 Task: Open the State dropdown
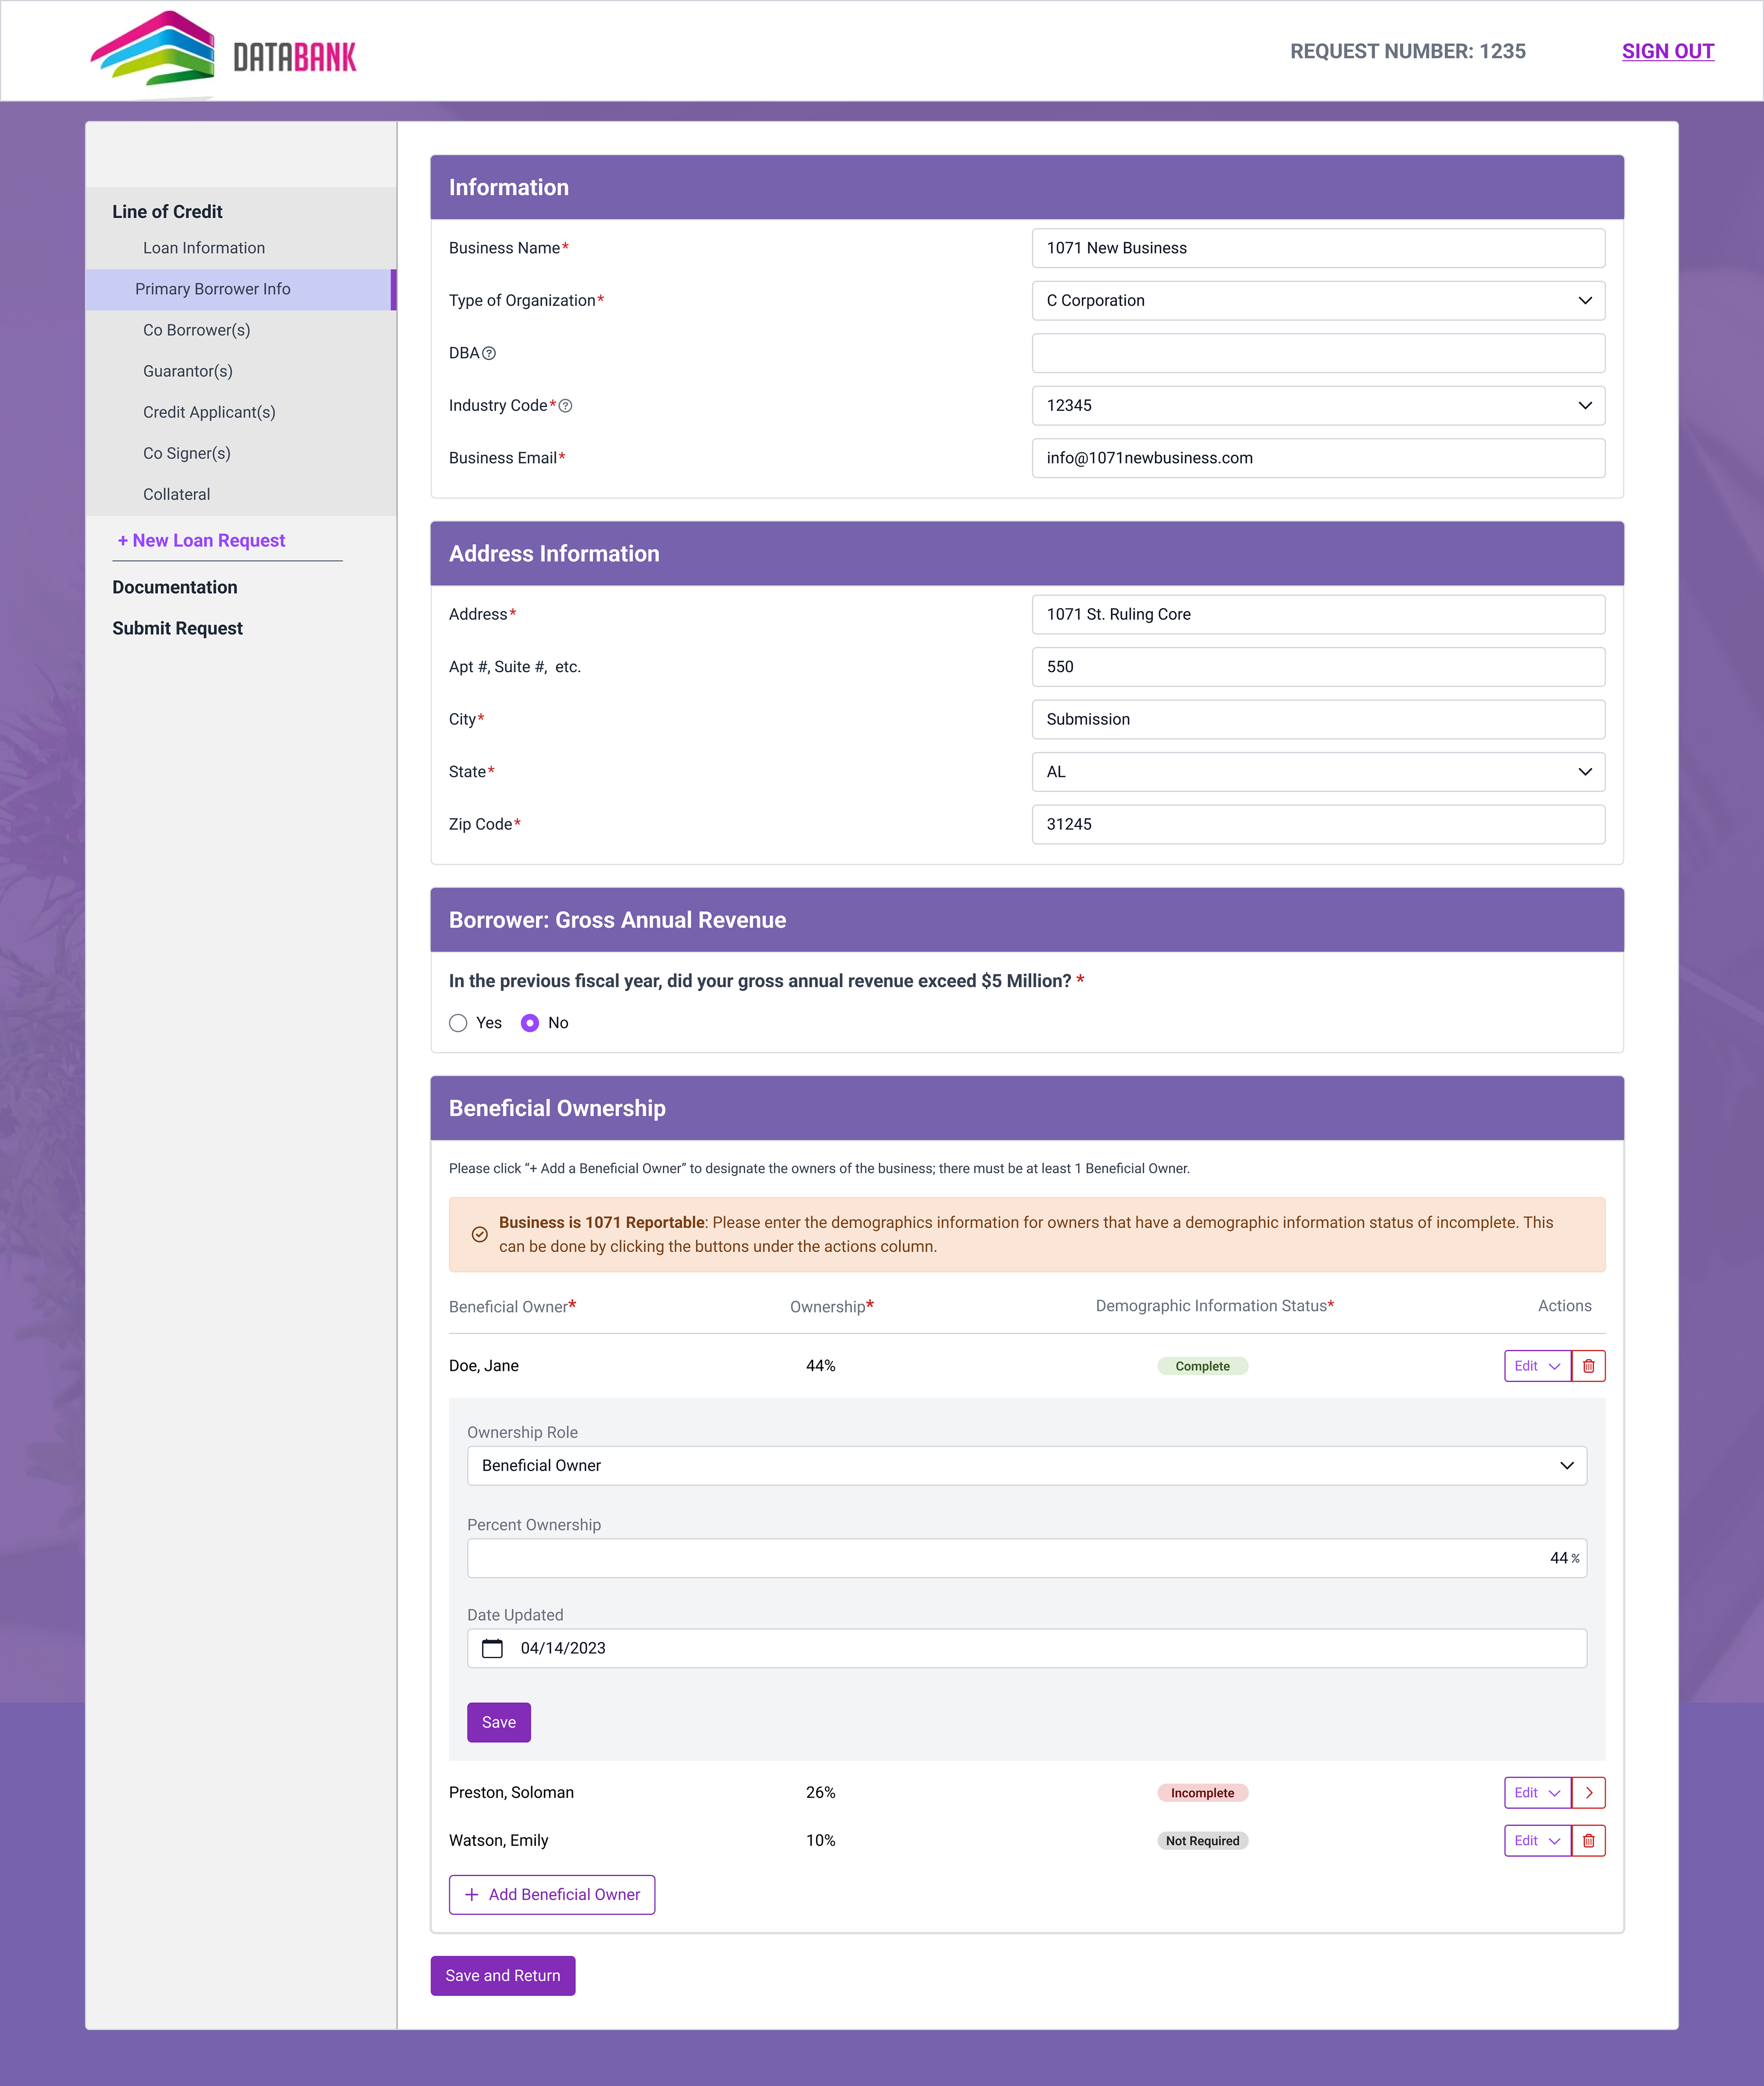tap(1318, 772)
